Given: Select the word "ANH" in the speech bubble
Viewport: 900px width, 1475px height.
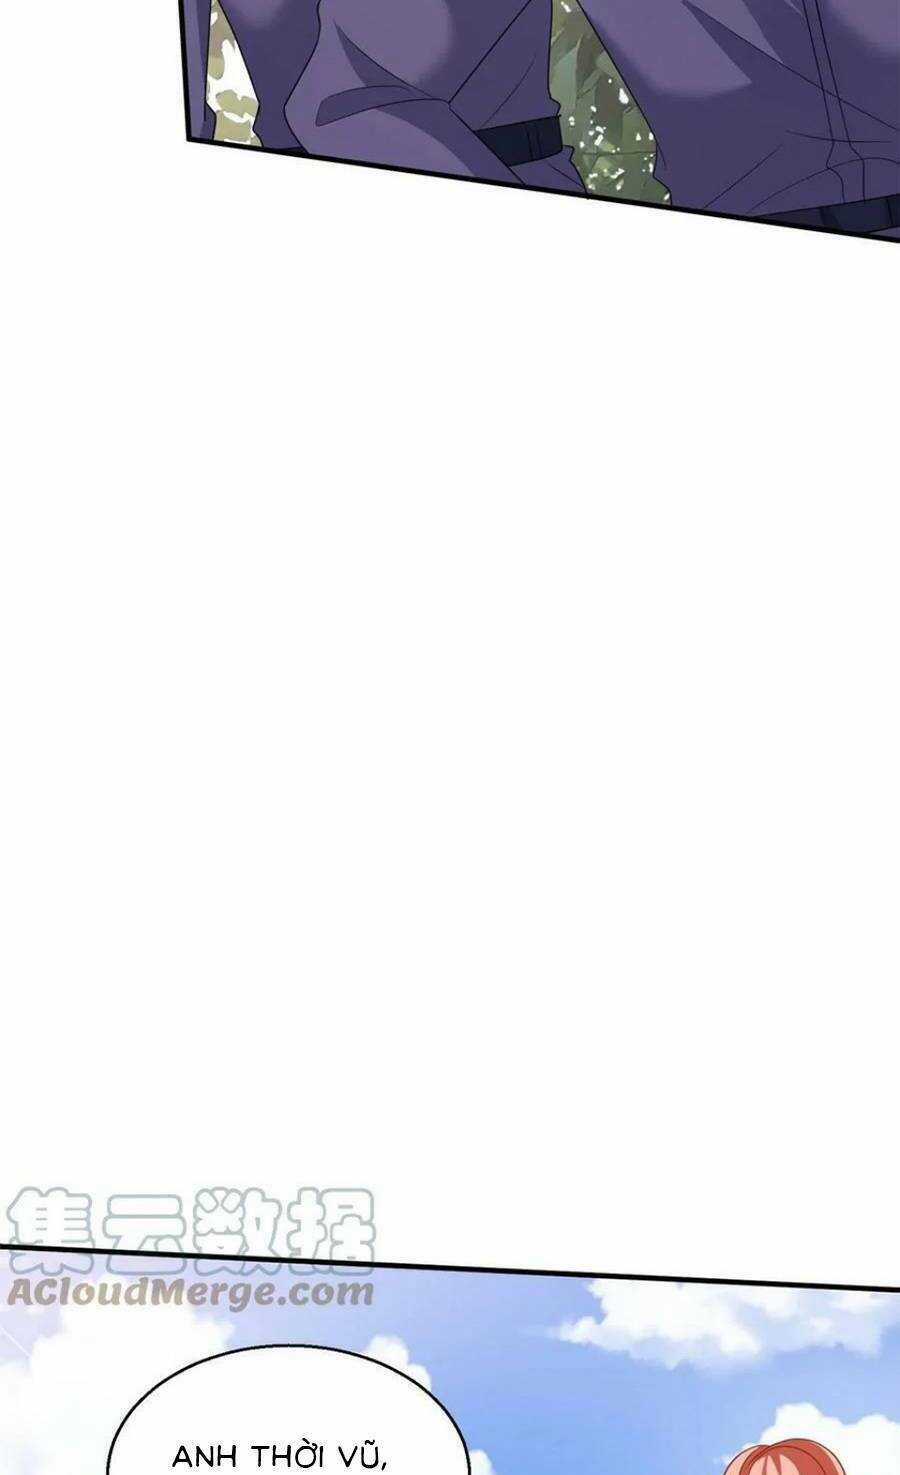Looking at the screenshot, I should coord(206,1457).
